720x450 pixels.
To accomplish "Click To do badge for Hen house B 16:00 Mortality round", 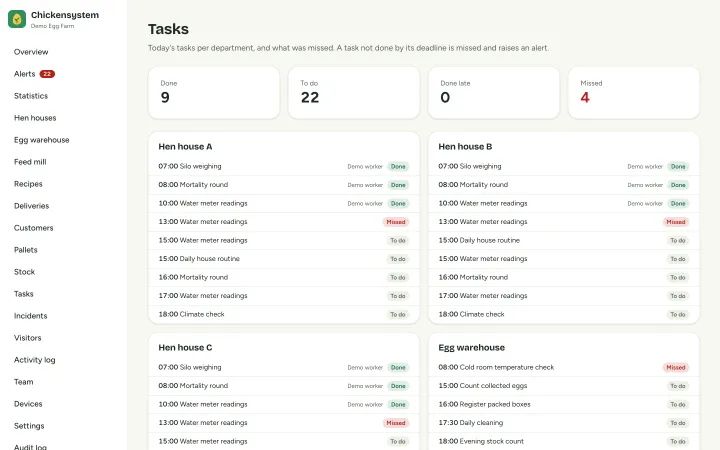I will (678, 278).
